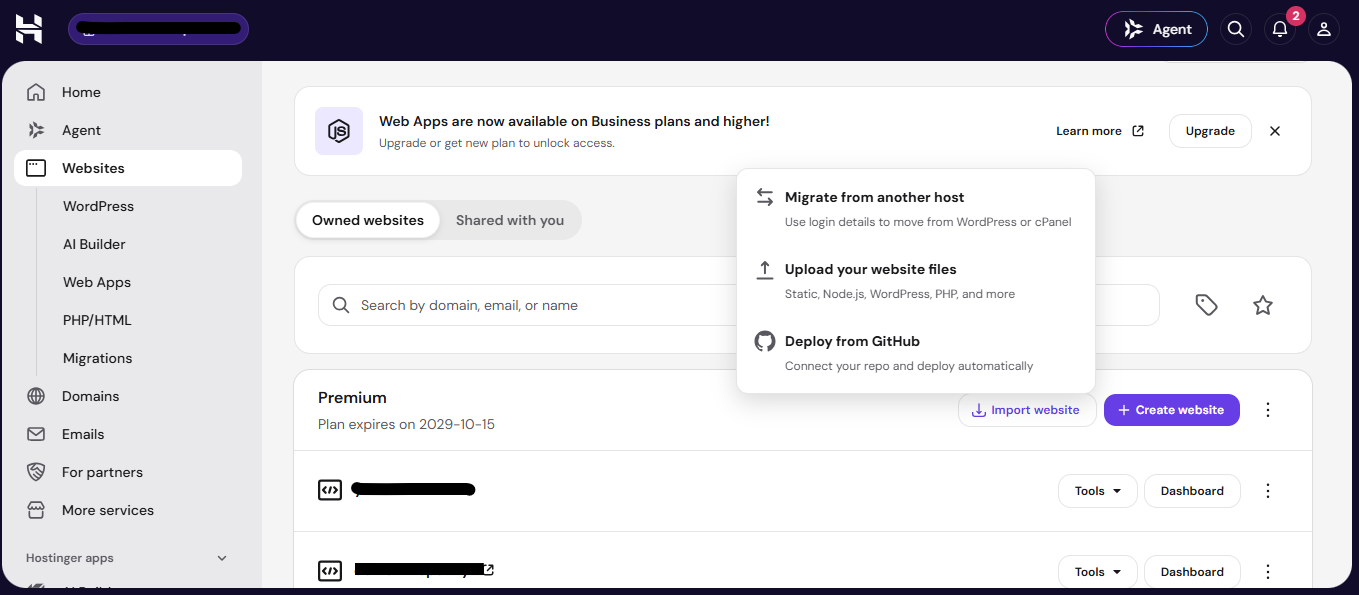Open Web Apps submenu item

97,282
